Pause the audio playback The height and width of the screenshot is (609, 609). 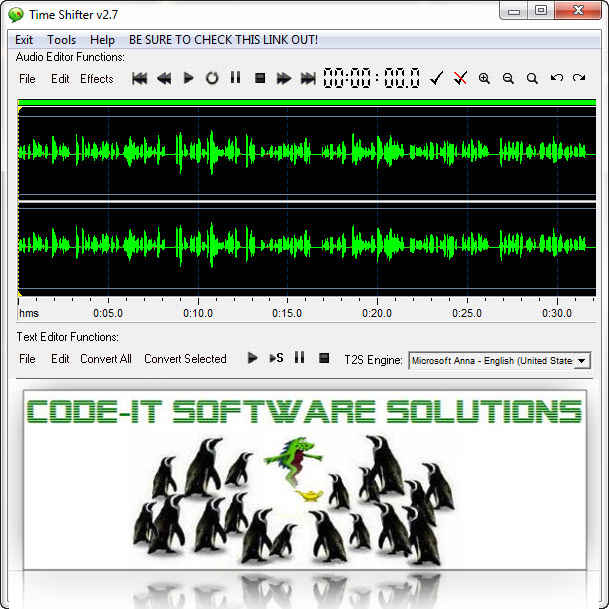click(235, 78)
